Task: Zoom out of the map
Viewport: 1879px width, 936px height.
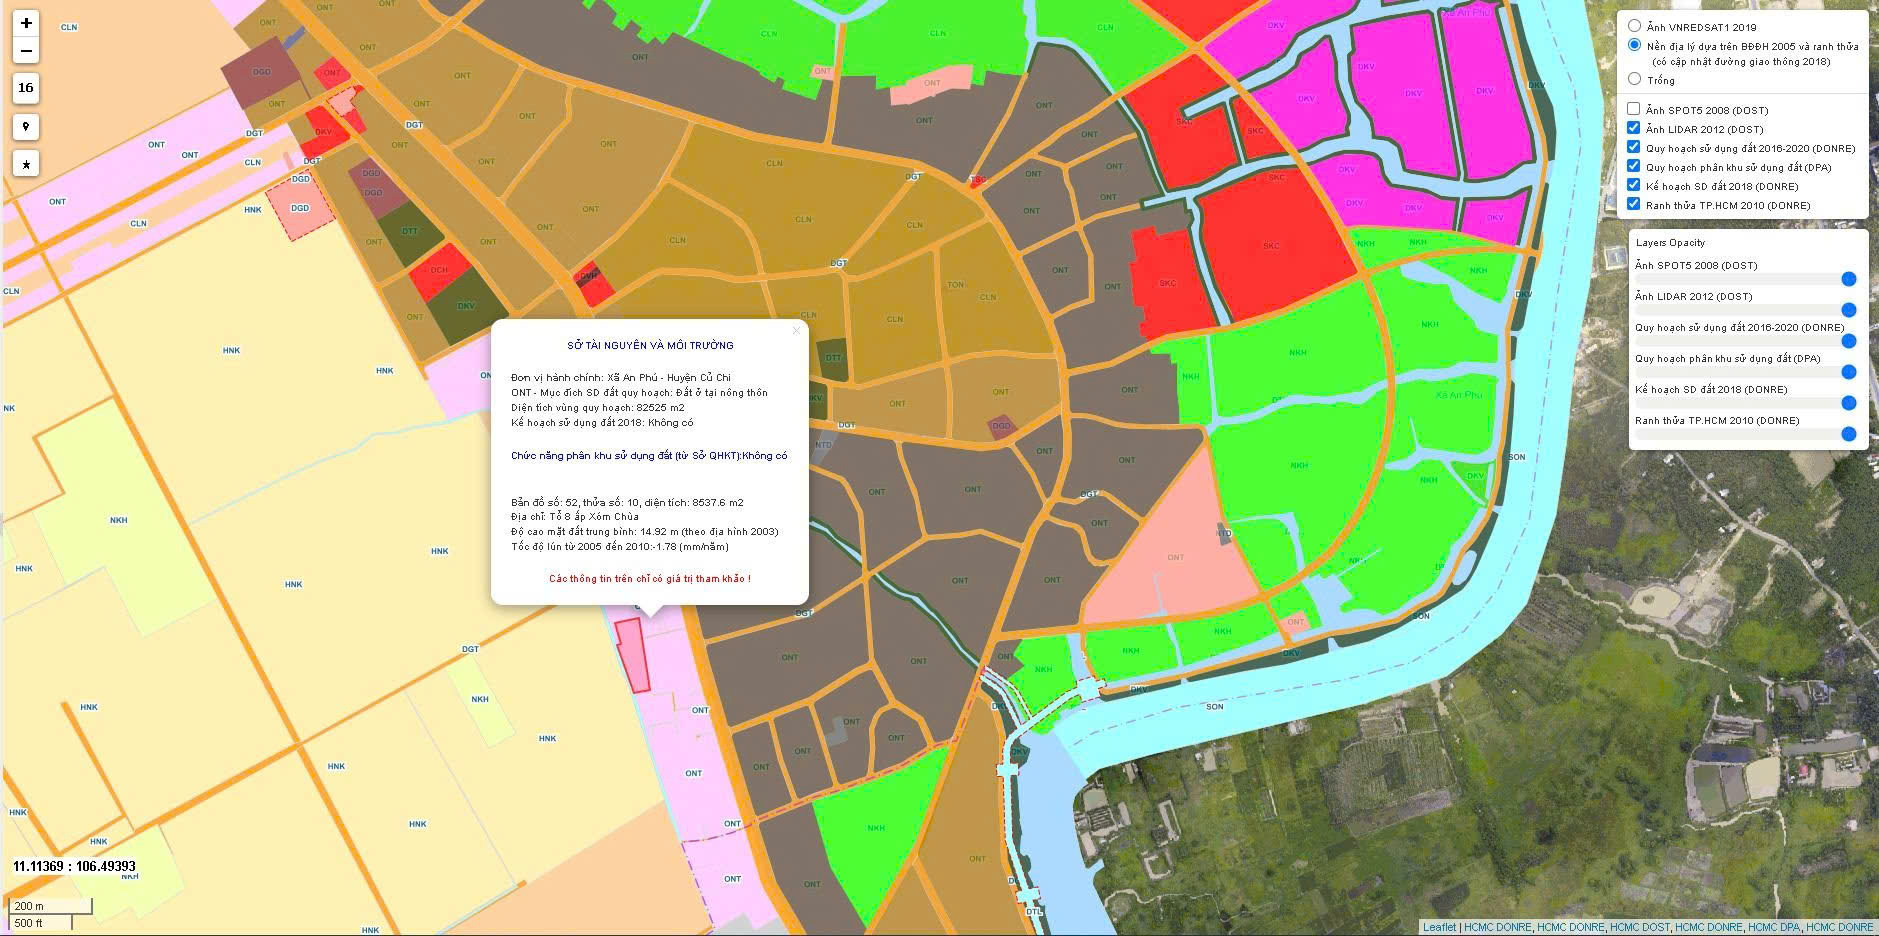Action: [x=26, y=51]
